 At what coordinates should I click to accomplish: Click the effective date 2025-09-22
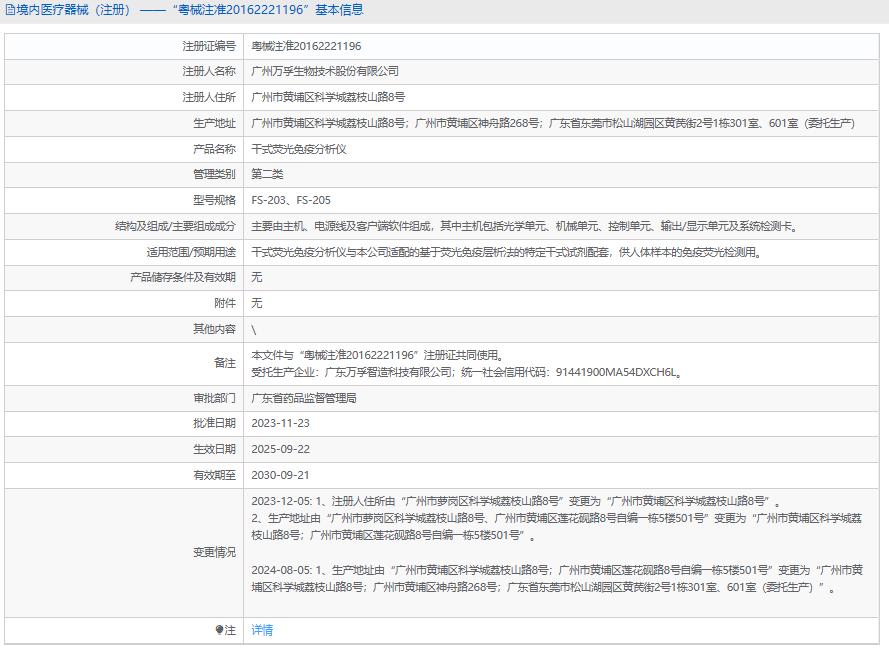(279, 449)
